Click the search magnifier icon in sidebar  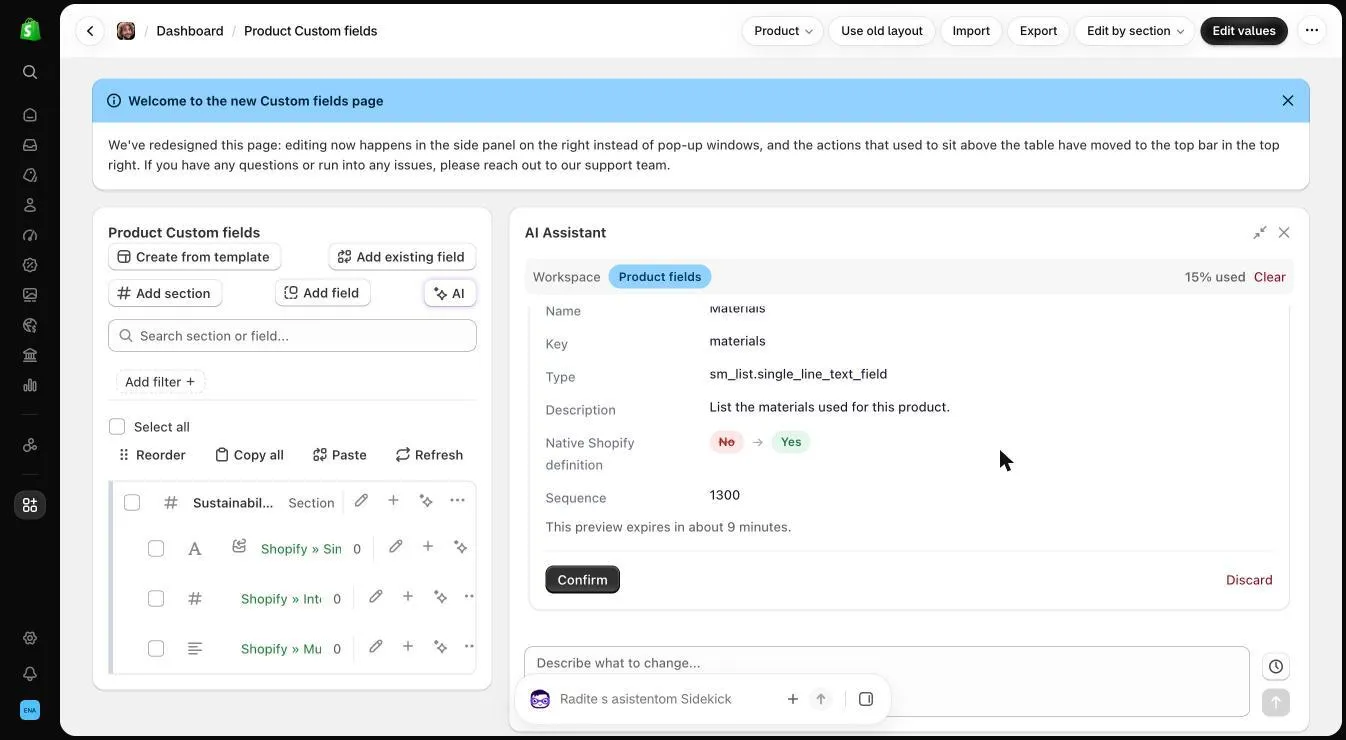pyautogui.click(x=30, y=72)
